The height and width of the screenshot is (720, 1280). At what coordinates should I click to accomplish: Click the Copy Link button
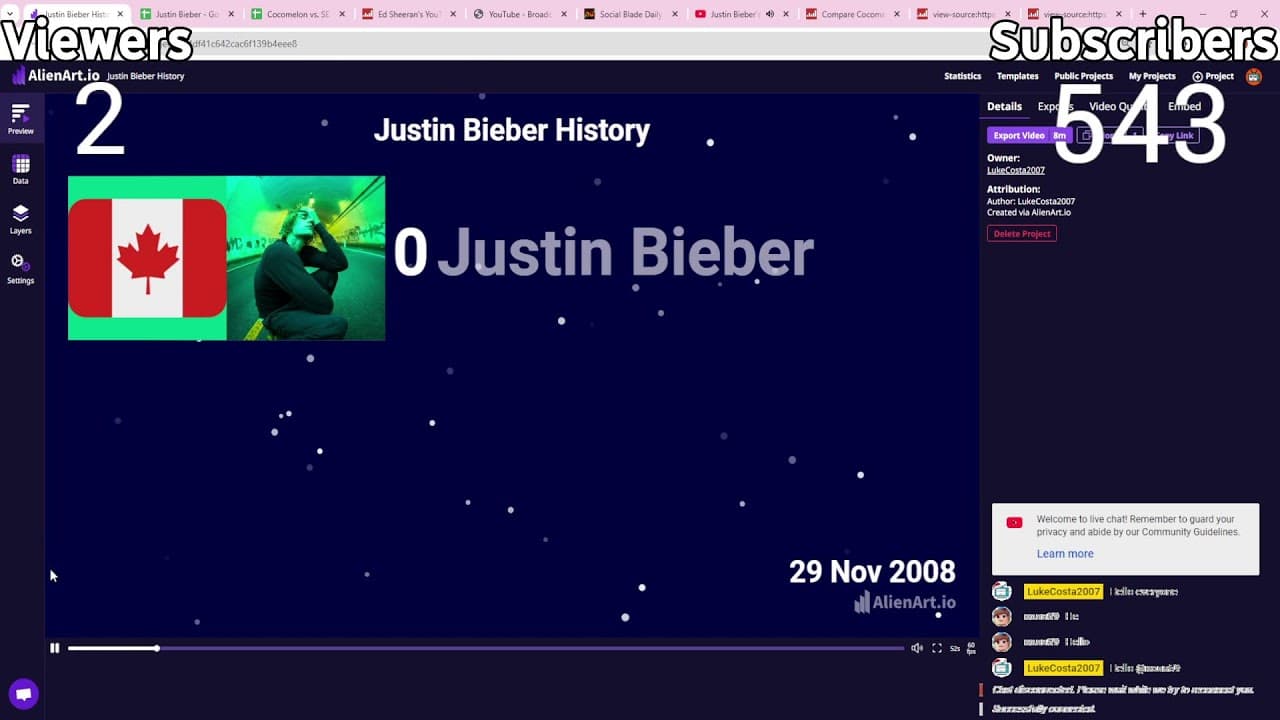click(1173, 135)
